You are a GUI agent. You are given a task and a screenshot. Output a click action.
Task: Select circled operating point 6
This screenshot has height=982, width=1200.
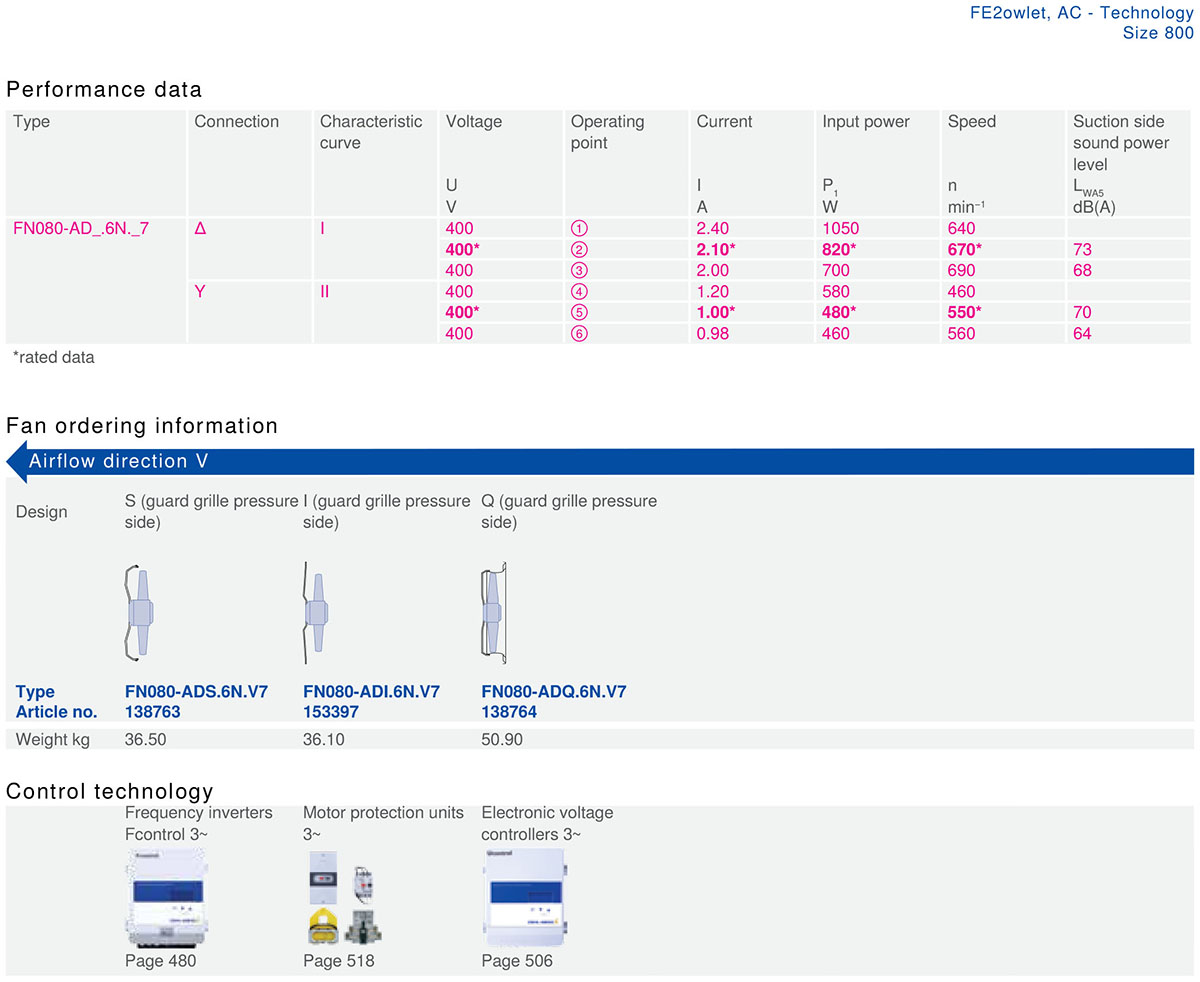578,333
